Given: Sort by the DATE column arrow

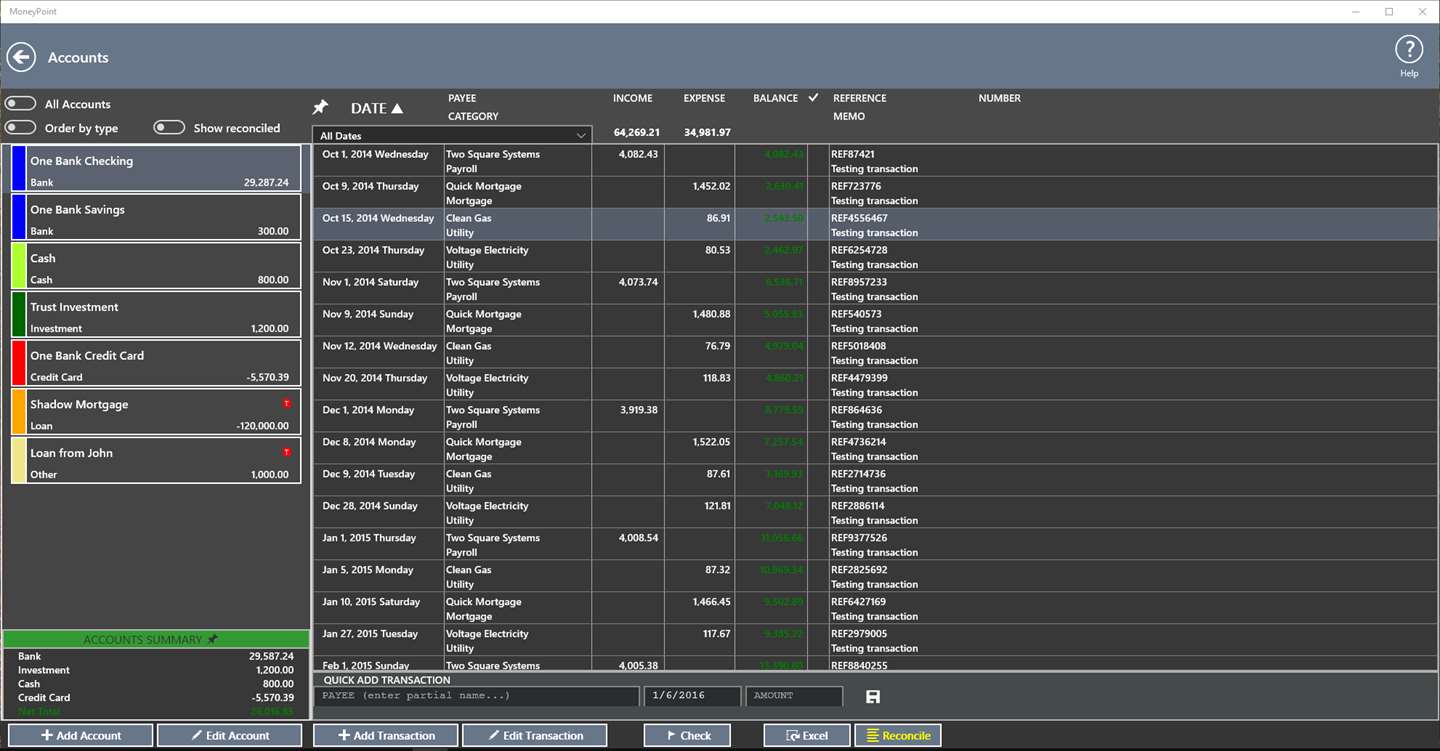Looking at the screenshot, I should (x=397, y=108).
